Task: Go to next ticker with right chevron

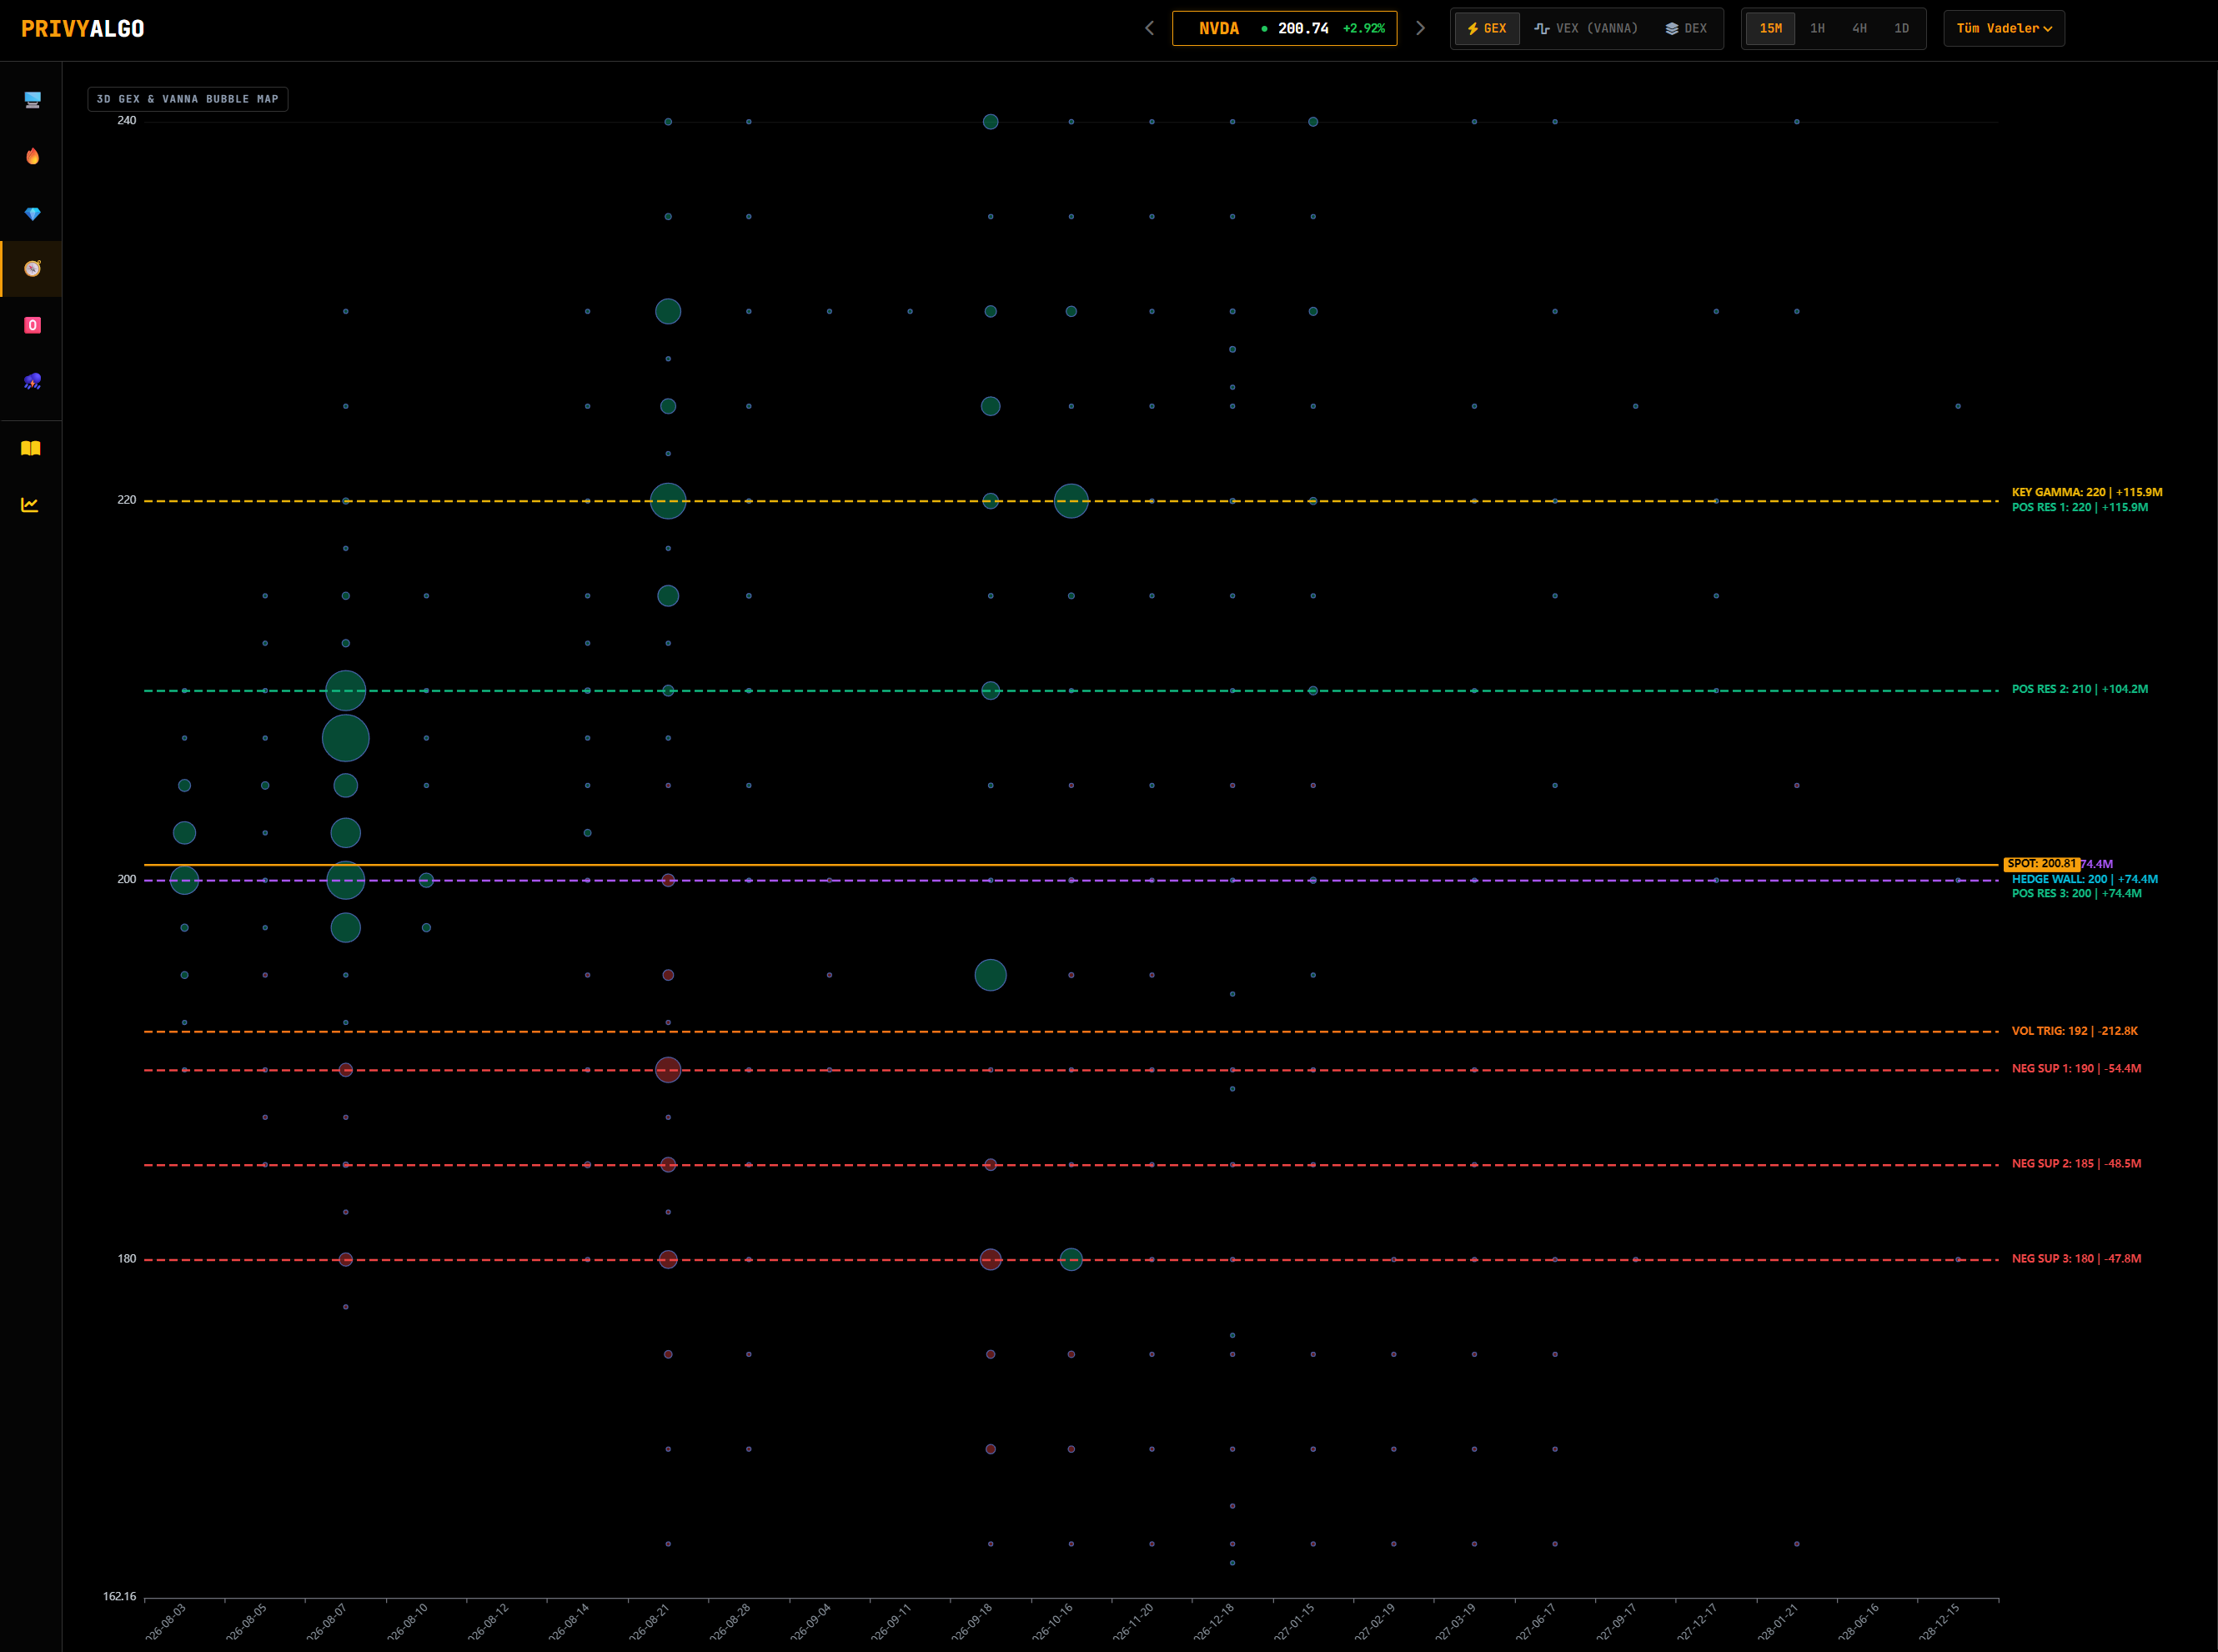Action: tap(1420, 28)
